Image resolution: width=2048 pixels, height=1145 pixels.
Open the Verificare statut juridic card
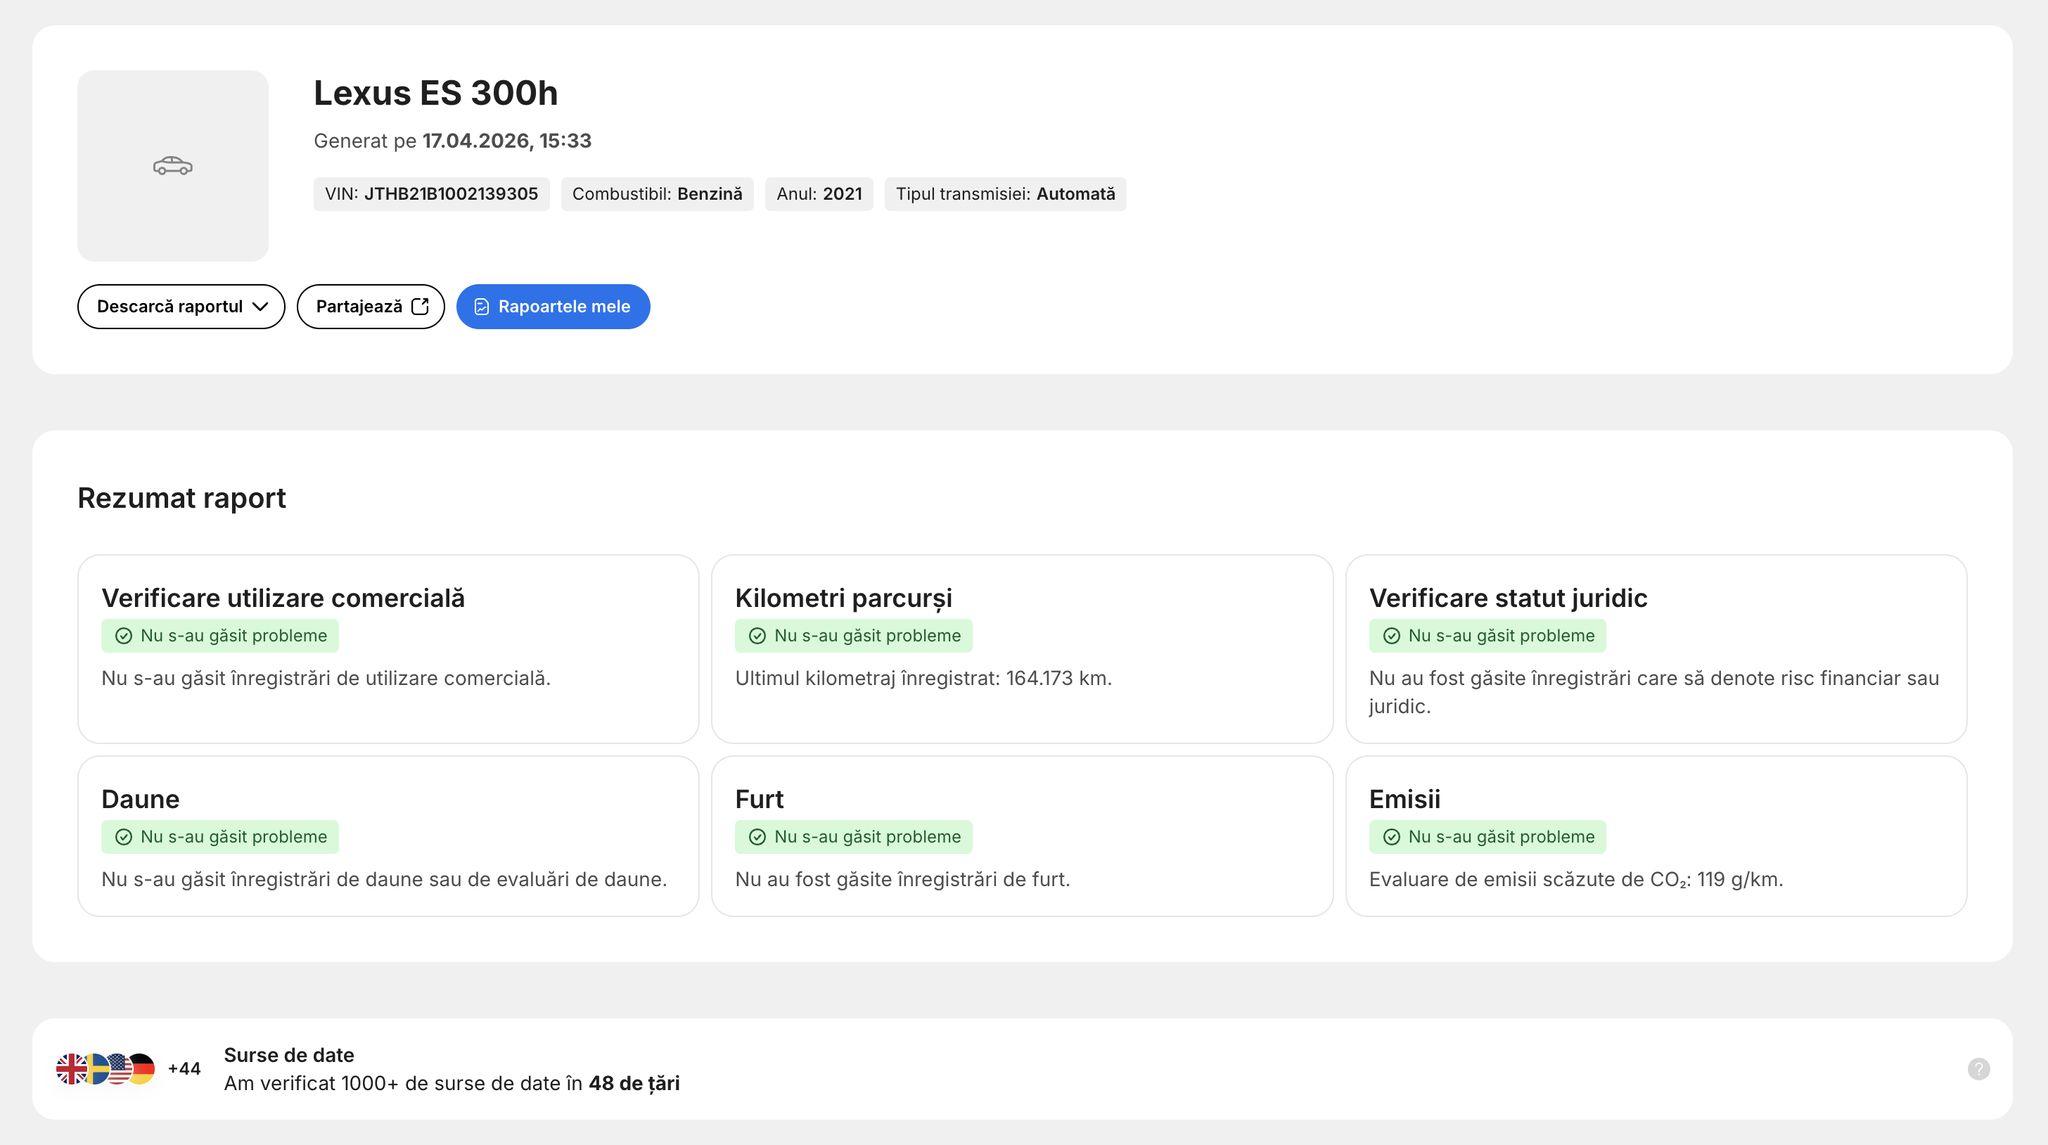click(1655, 649)
